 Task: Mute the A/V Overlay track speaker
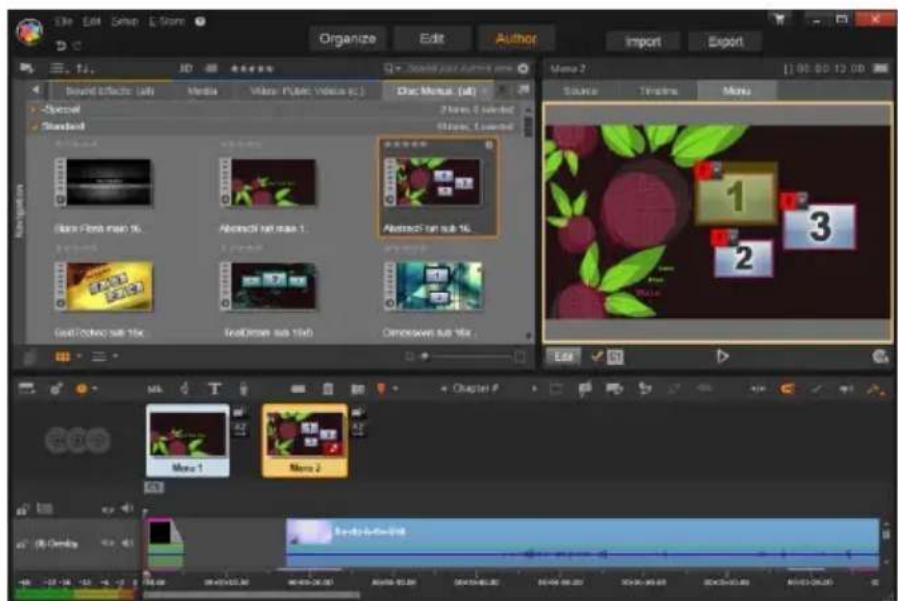pos(127,543)
